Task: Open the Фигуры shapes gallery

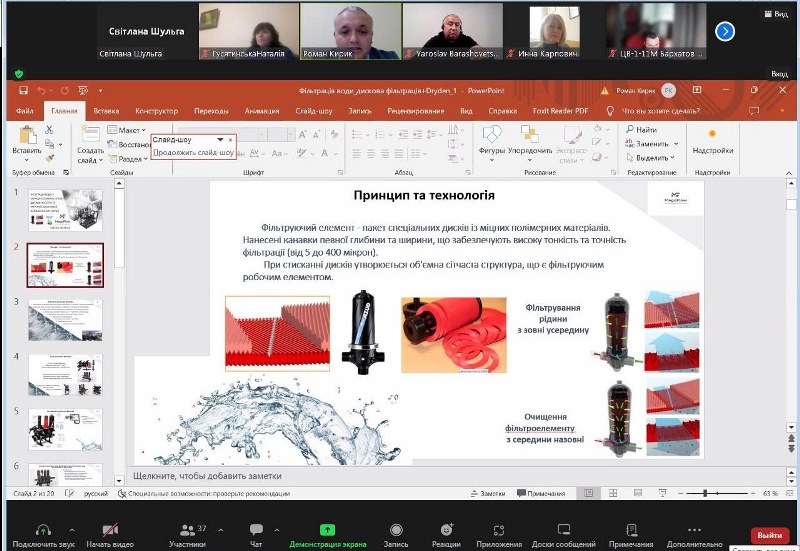Action: click(492, 144)
